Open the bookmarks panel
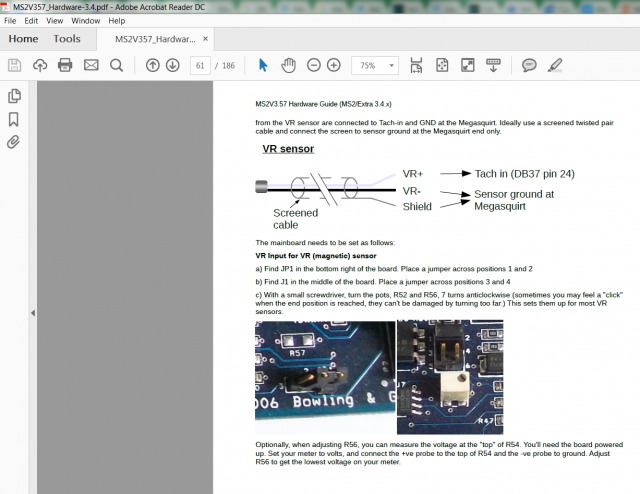 coord(14,119)
